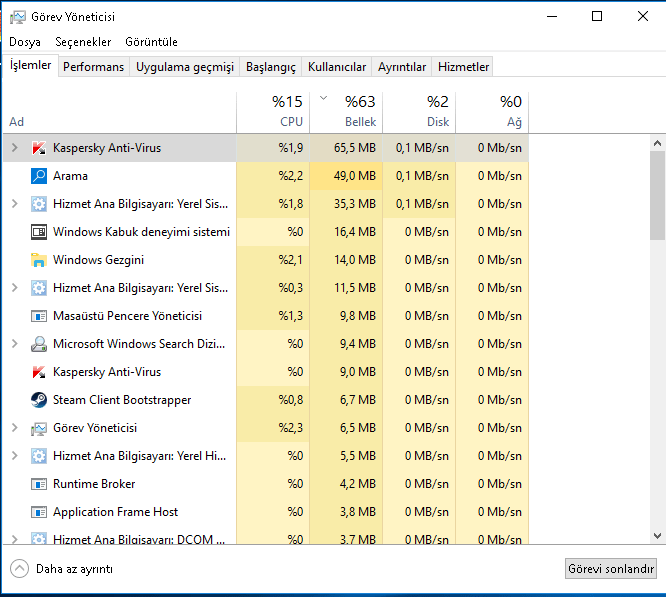Switch to the Ayrıntılar tab

[402, 67]
